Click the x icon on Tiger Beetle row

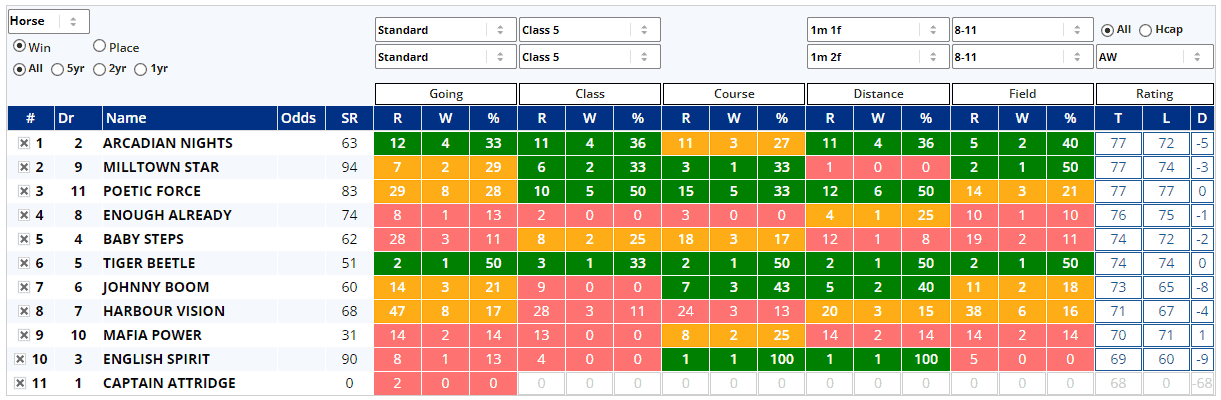pos(24,263)
